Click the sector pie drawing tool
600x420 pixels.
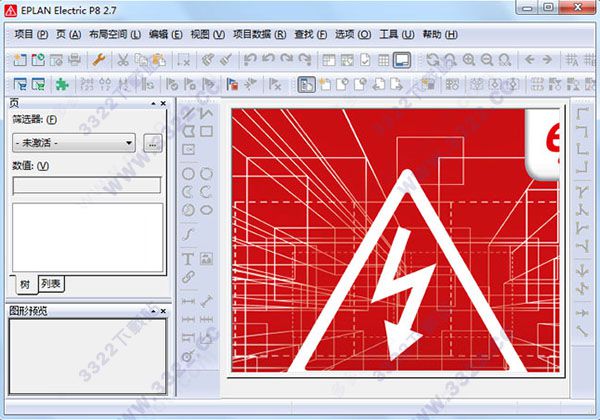tap(188, 210)
